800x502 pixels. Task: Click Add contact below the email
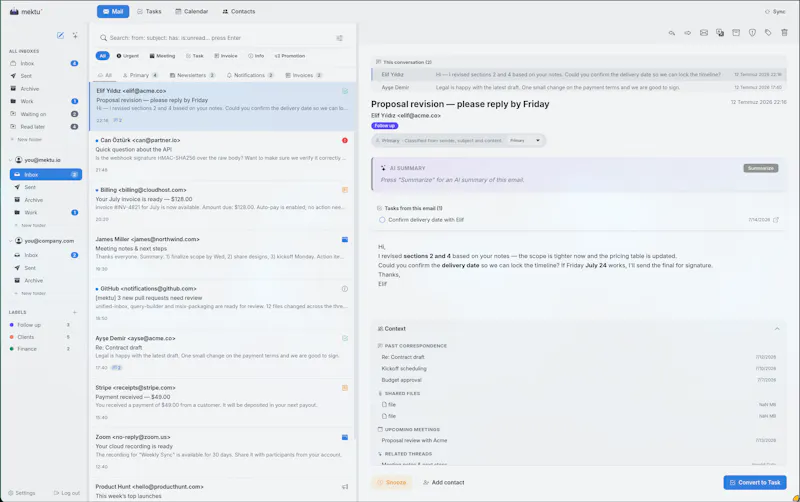[443, 483]
